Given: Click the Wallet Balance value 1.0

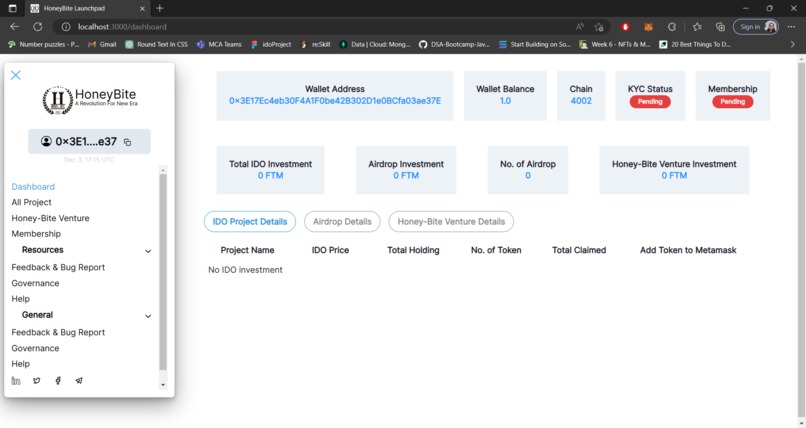Looking at the screenshot, I should (x=505, y=101).
